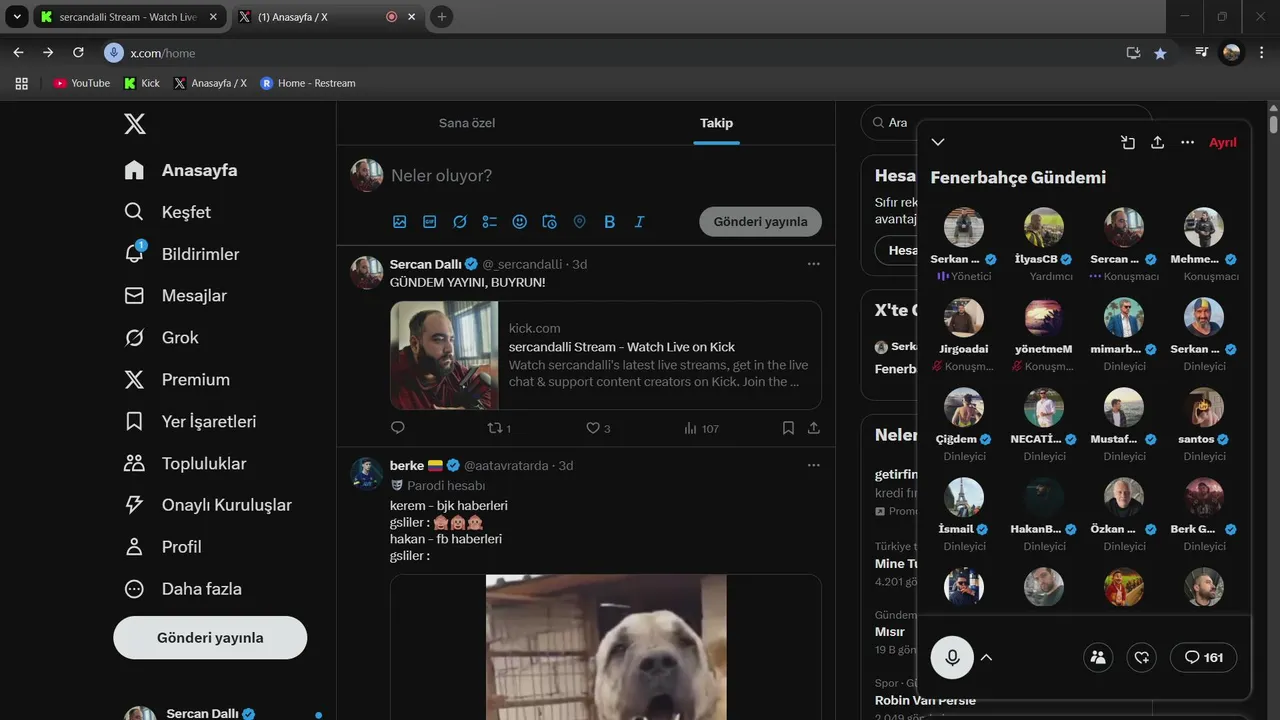The image size is (1280, 720).
Task: Open İlyasCB avatar in Space
Action: coord(1044,228)
